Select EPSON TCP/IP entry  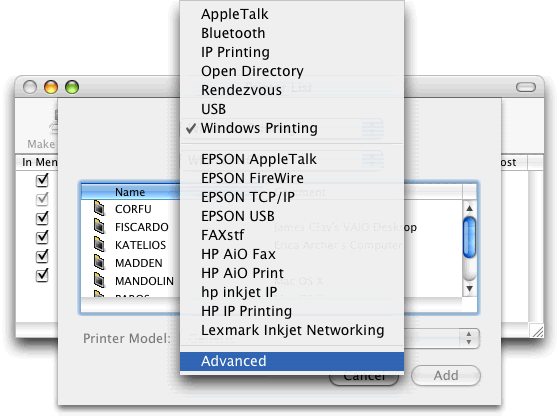pos(292,197)
